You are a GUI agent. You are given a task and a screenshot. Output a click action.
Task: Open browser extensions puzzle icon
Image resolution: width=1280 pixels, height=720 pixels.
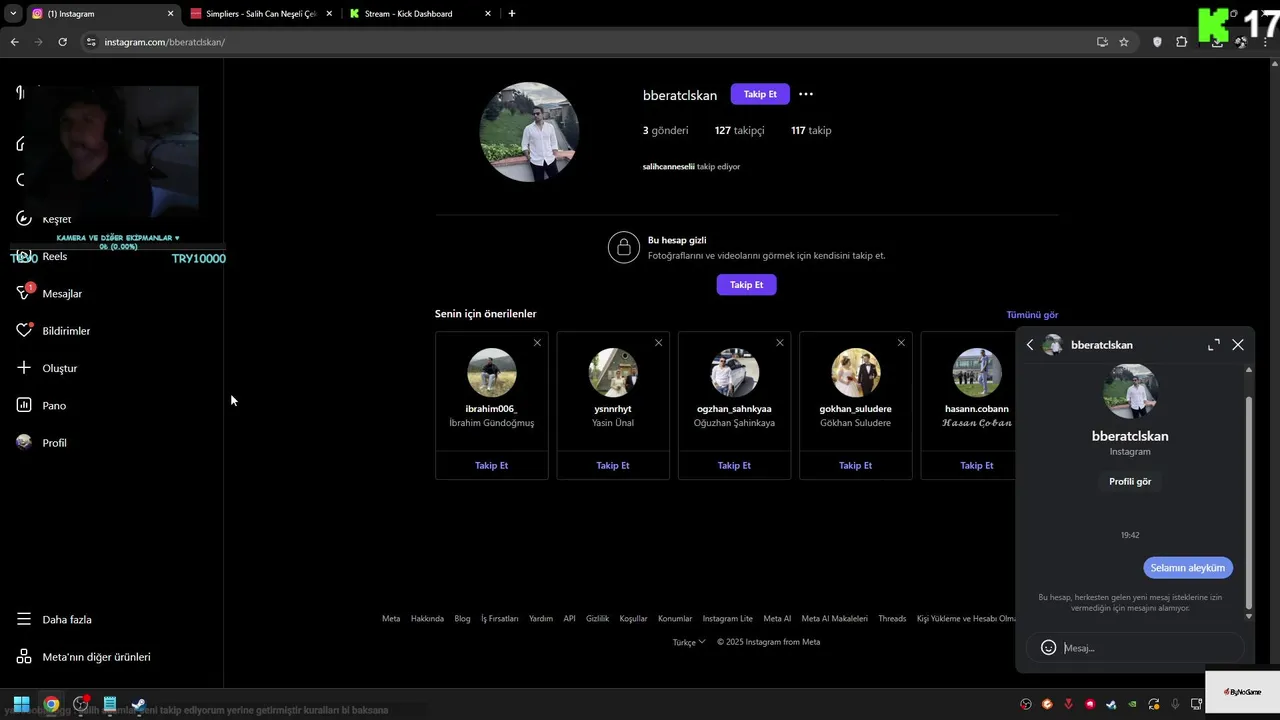1182,42
